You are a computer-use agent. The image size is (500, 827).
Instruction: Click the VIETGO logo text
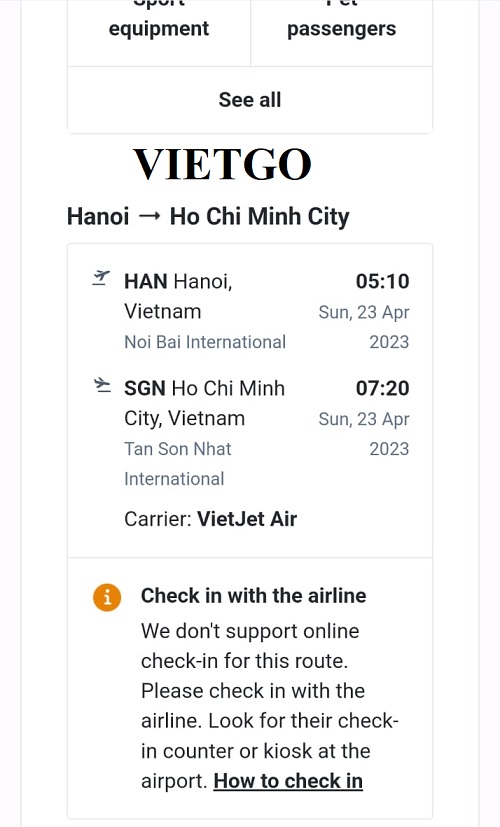222,164
